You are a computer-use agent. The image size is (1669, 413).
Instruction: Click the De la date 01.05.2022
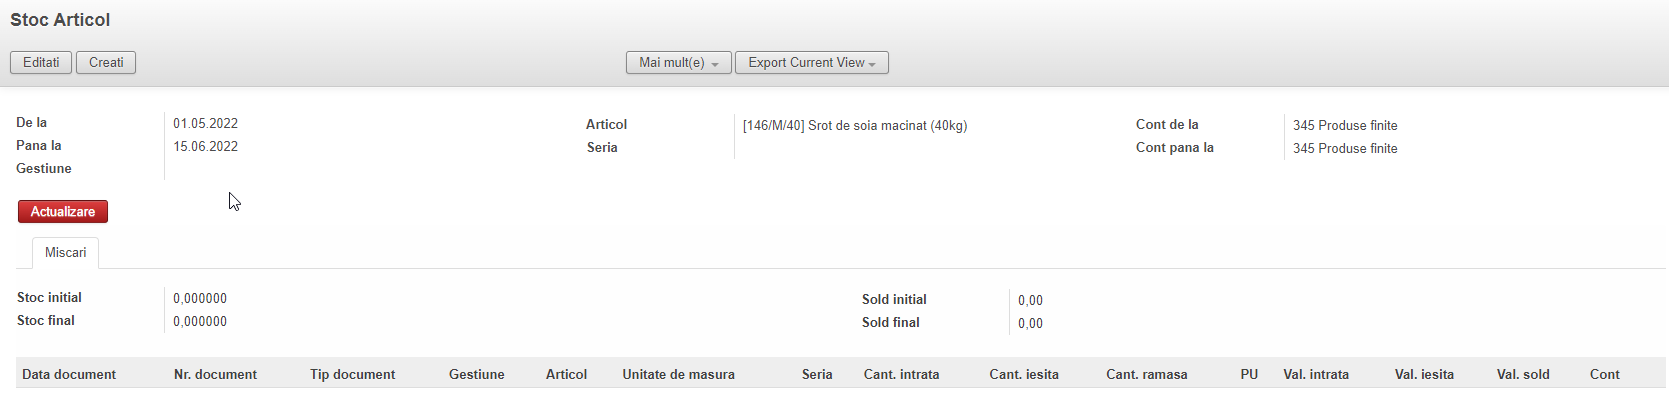click(x=205, y=124)
